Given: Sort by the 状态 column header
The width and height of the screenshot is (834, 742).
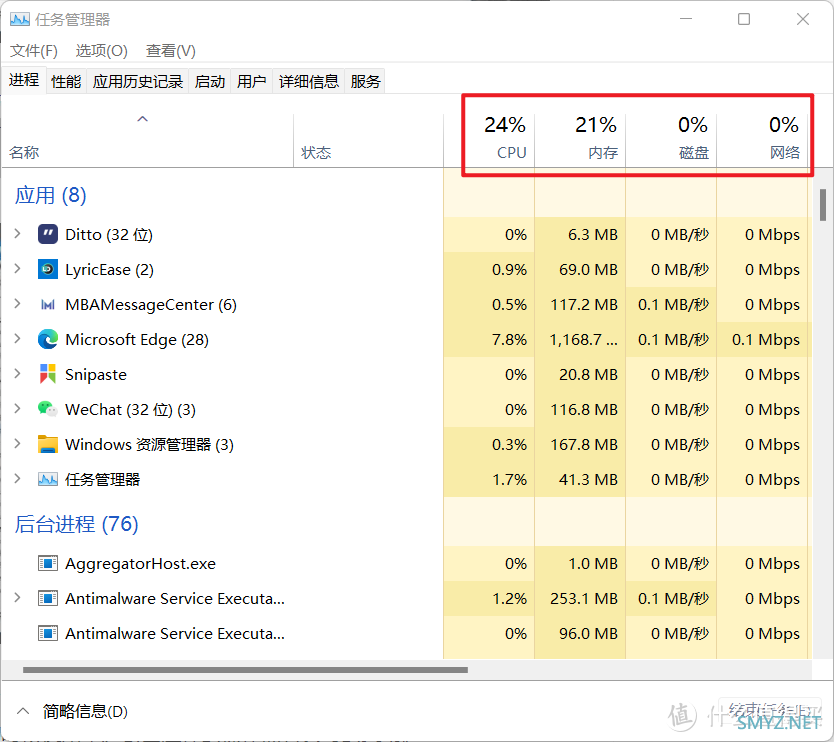Looking at the screenshot, I should point(368,140).
